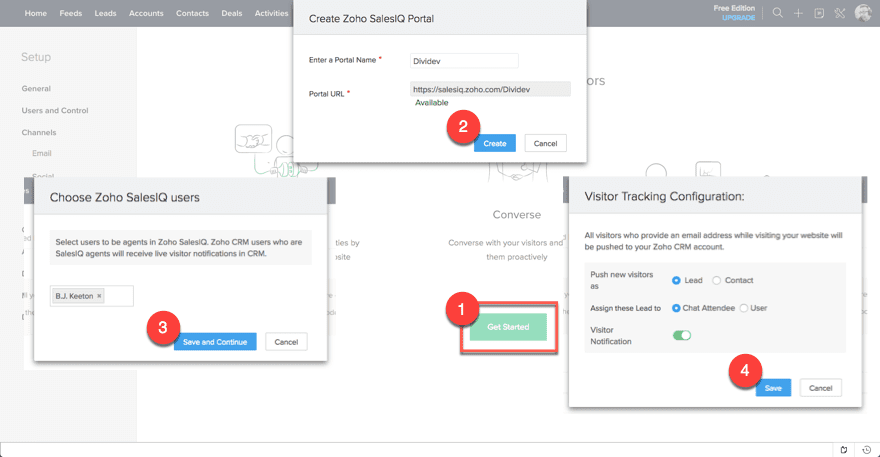Choose Chat Attendee for lead assignment
Viewport: 880px width, 457px height.
click(677, 308)
